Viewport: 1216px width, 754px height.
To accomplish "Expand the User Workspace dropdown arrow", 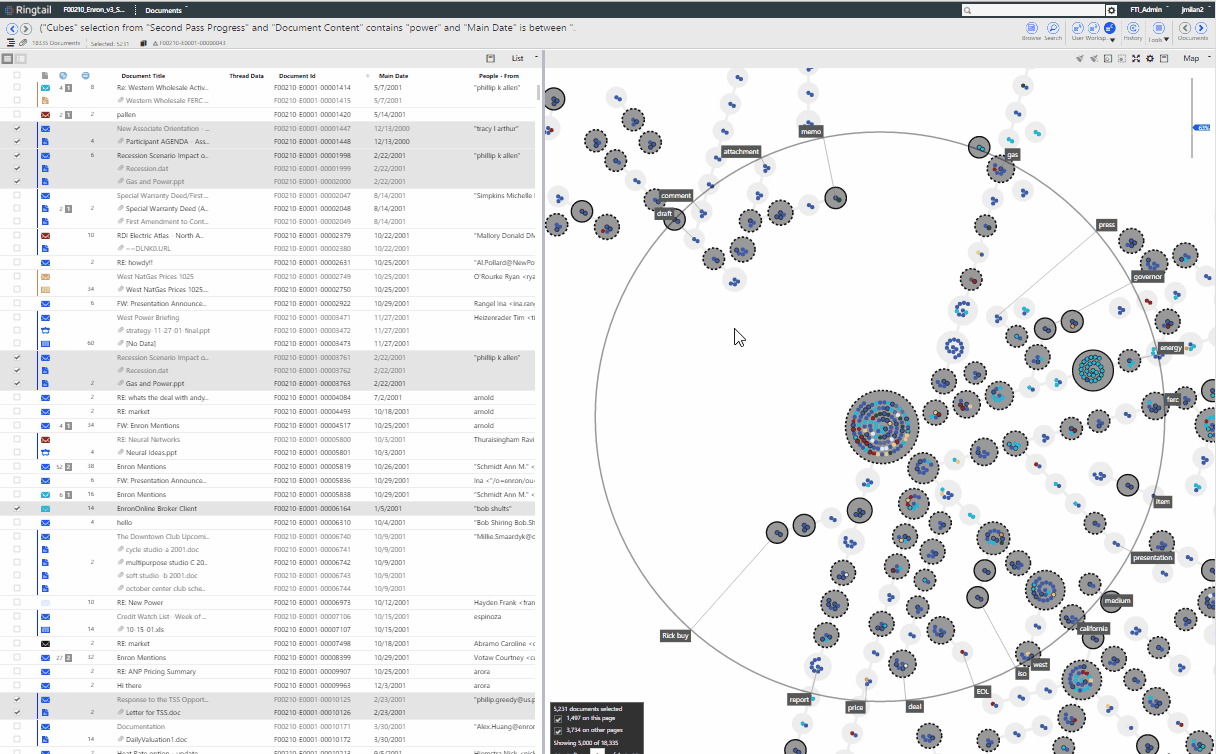I will coord(1112,40).
